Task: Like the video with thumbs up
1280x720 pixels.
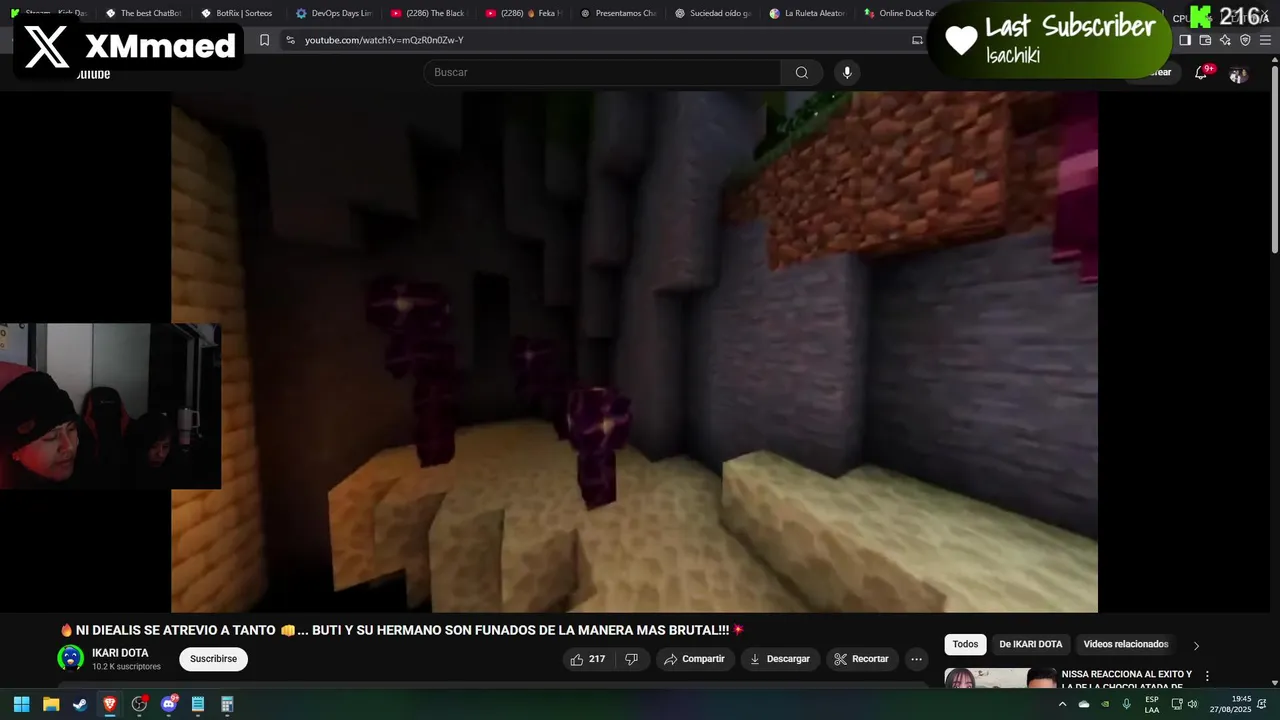Action: (x=588, y=659)
